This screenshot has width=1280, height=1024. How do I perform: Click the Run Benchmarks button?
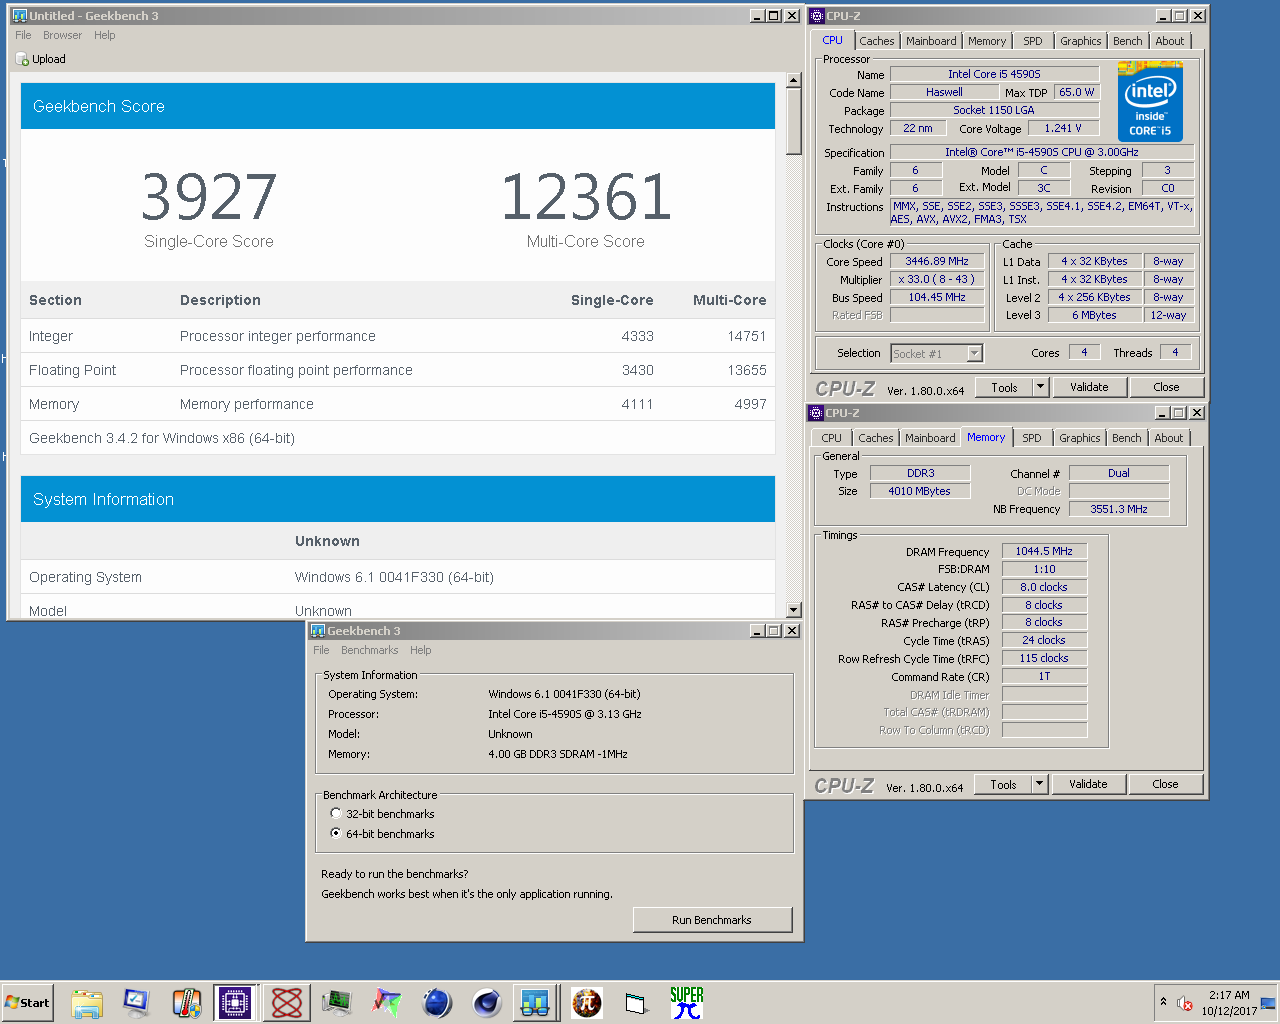click(712, 920)
